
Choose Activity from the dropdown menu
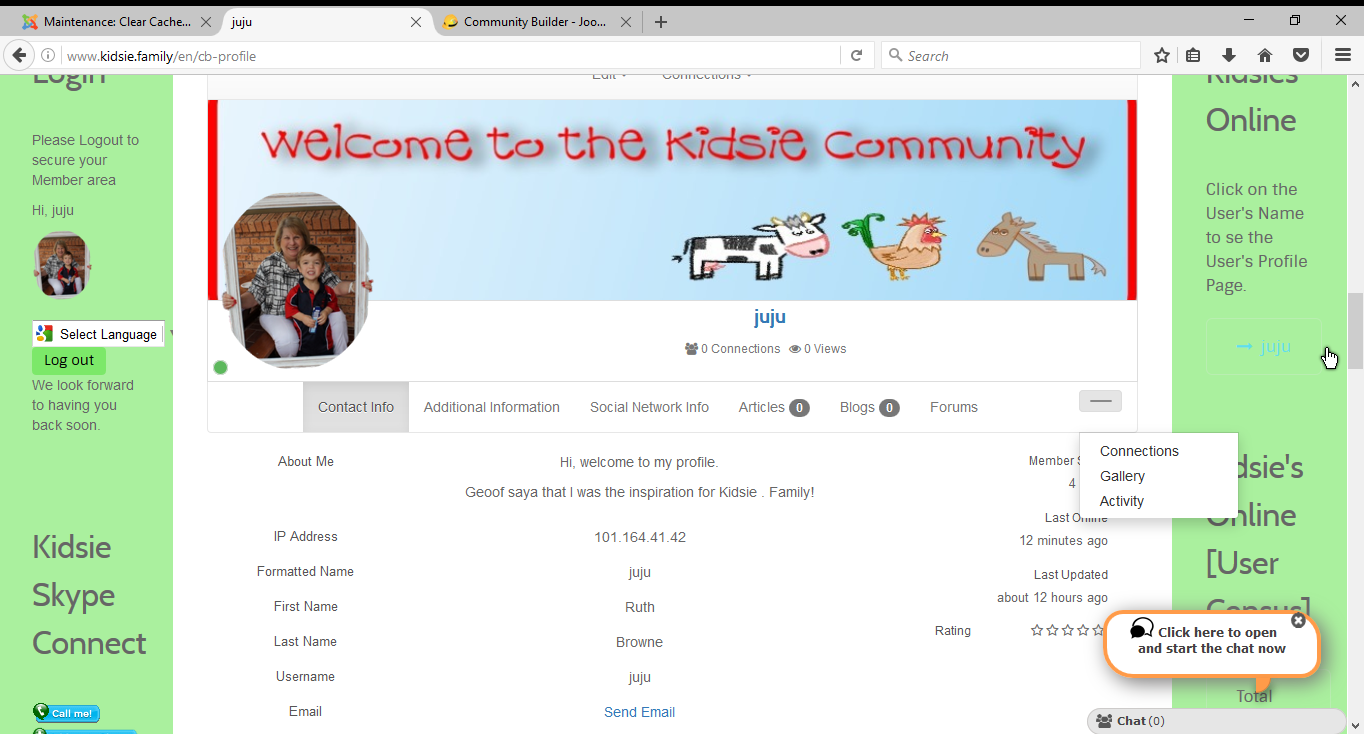pos(1122,501)
